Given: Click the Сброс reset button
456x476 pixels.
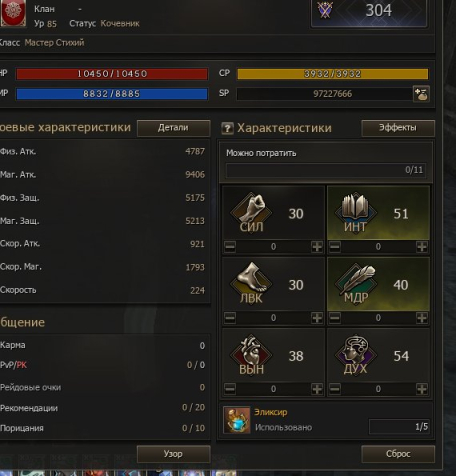Looking at the screenshot, I should pyautogui.click(x=398, y=454).
